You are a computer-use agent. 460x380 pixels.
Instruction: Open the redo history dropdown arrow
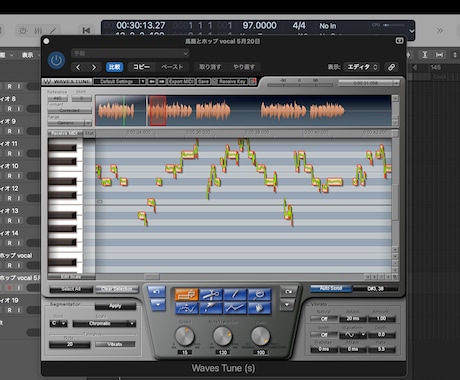(287, 305)
